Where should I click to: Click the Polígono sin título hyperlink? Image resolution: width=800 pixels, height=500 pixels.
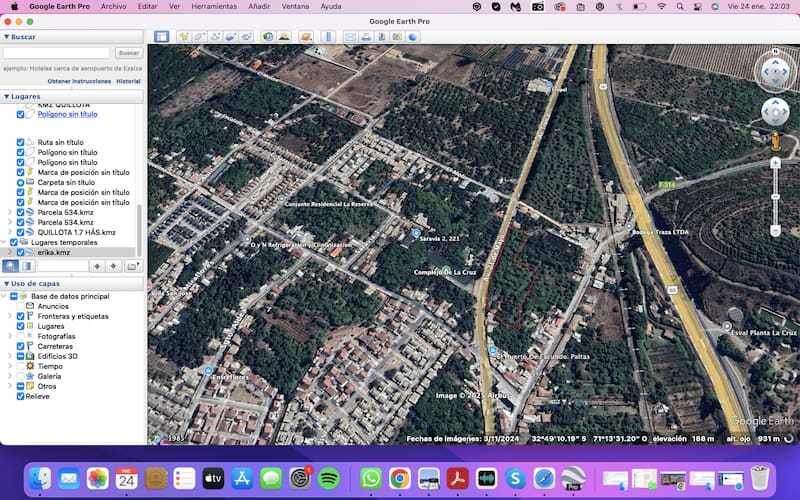pos(67,114)
